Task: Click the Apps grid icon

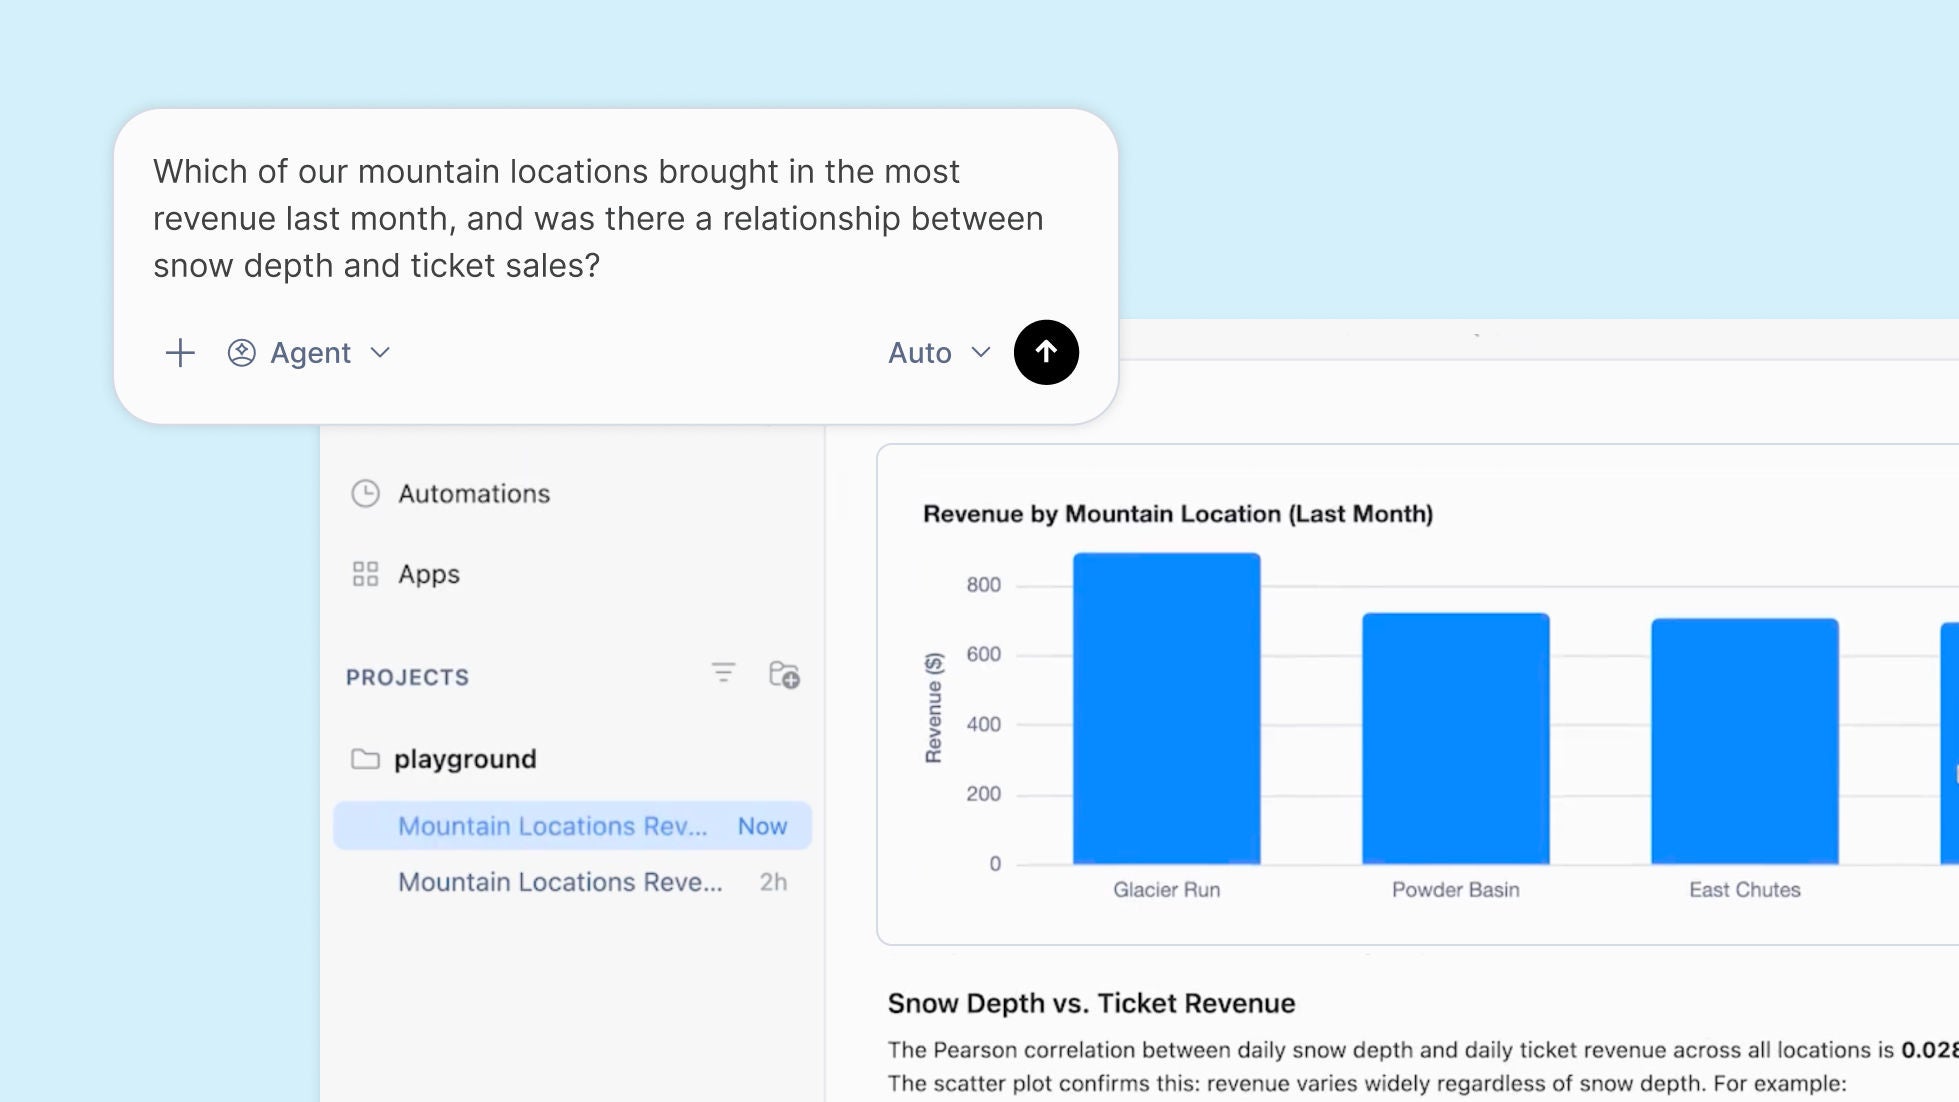Action: point(365,574)
